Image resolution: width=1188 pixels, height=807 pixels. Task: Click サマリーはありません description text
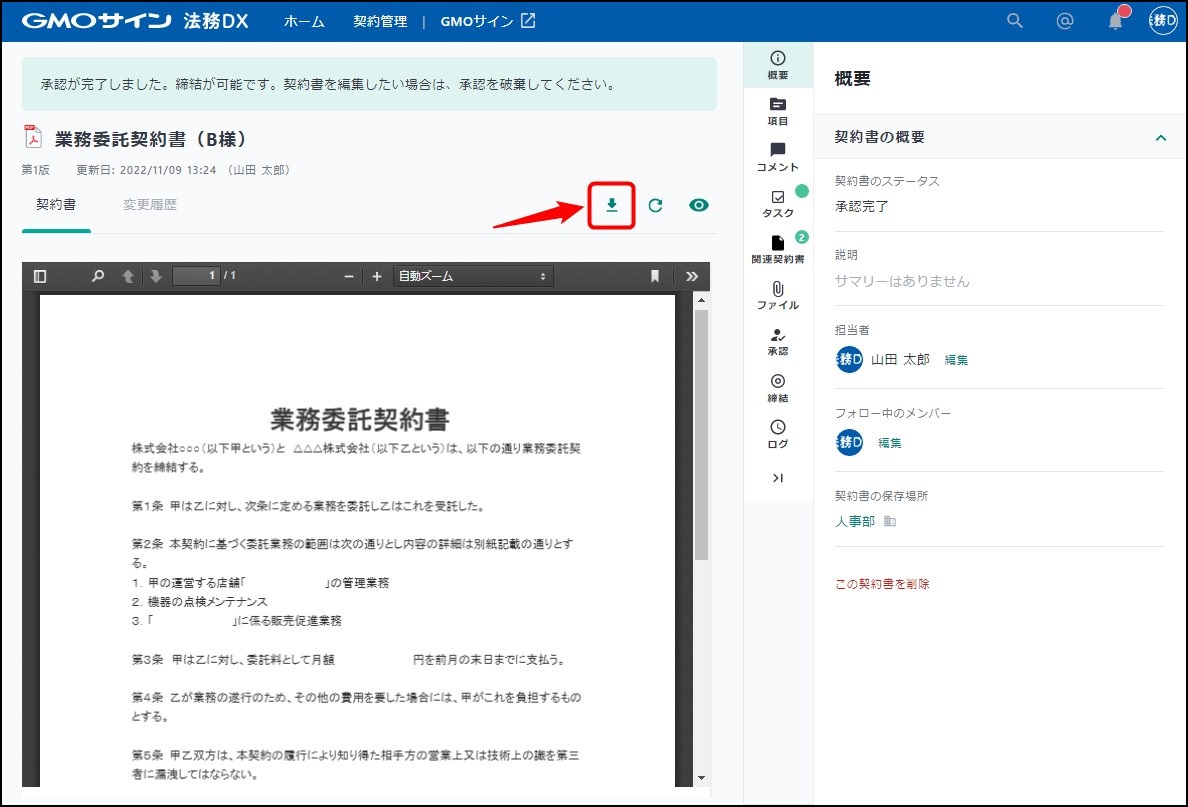(x=902, y=281)
